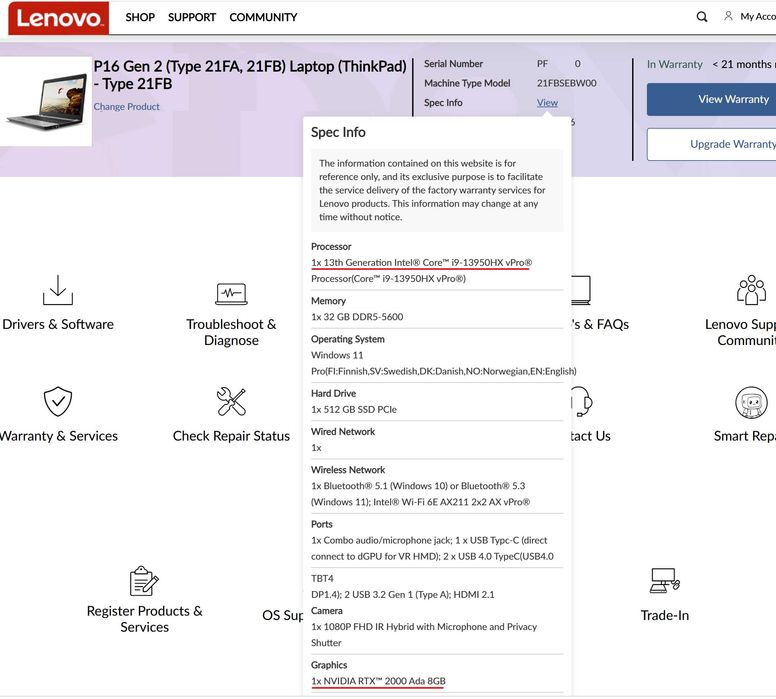Click the Spec Info popup heading
The height and width of the screenshot is (699, 776).
(x=338, y=132)
